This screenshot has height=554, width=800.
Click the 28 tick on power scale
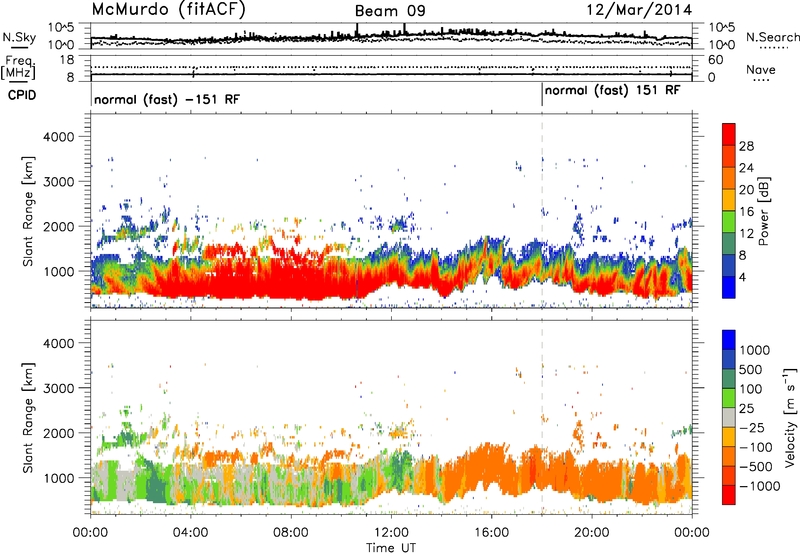click(746, 146)
